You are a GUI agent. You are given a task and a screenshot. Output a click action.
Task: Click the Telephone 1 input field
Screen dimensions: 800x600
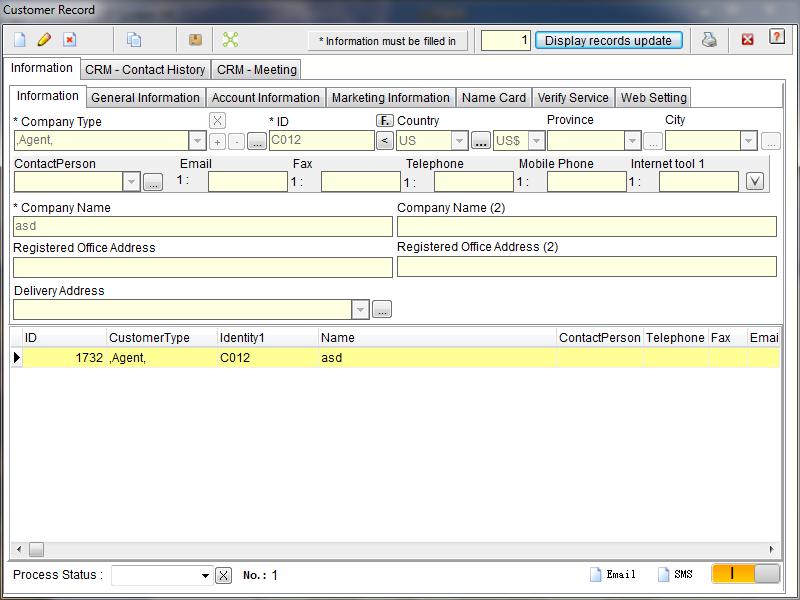[473, 182]
